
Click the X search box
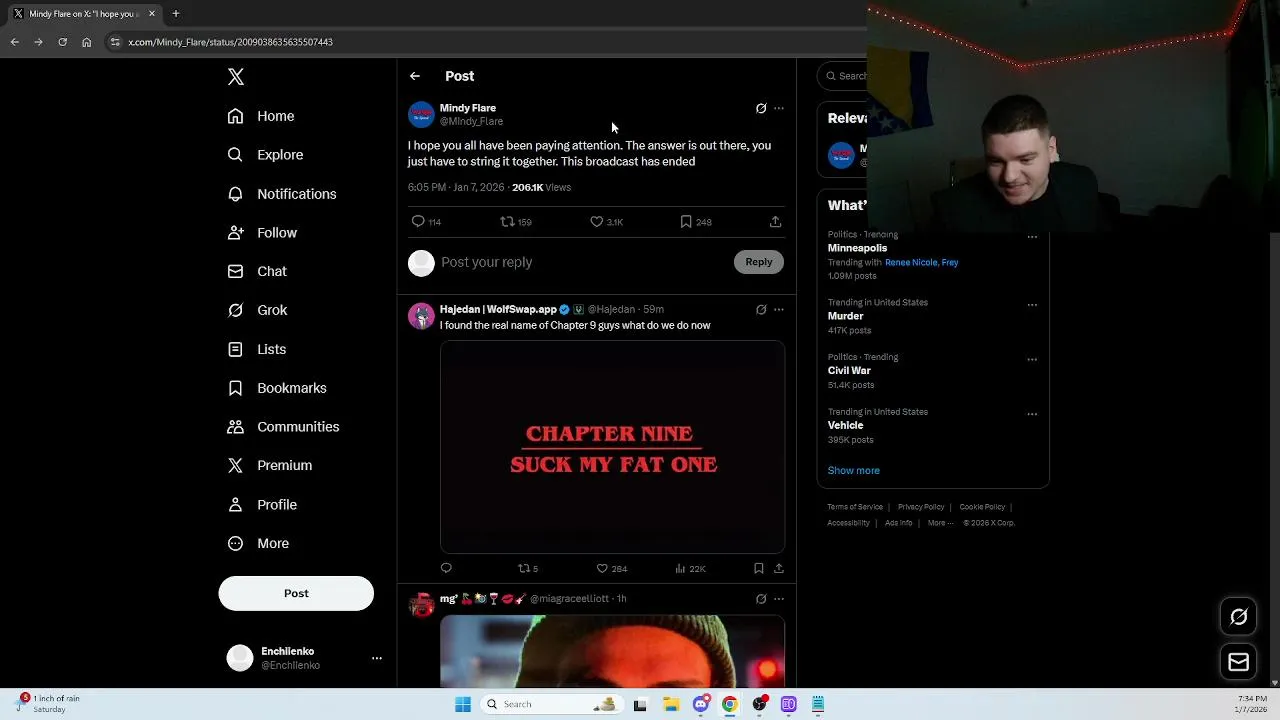click(x=842, y=76)
